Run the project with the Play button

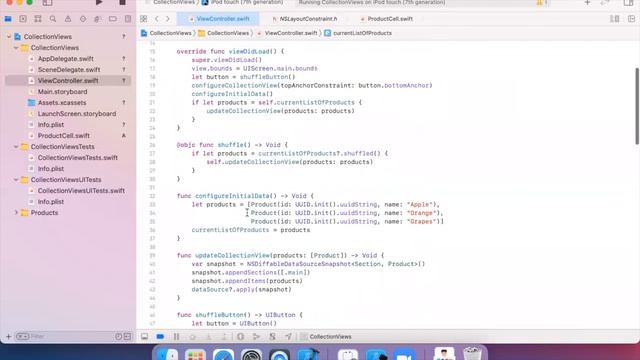click(99, 2)
